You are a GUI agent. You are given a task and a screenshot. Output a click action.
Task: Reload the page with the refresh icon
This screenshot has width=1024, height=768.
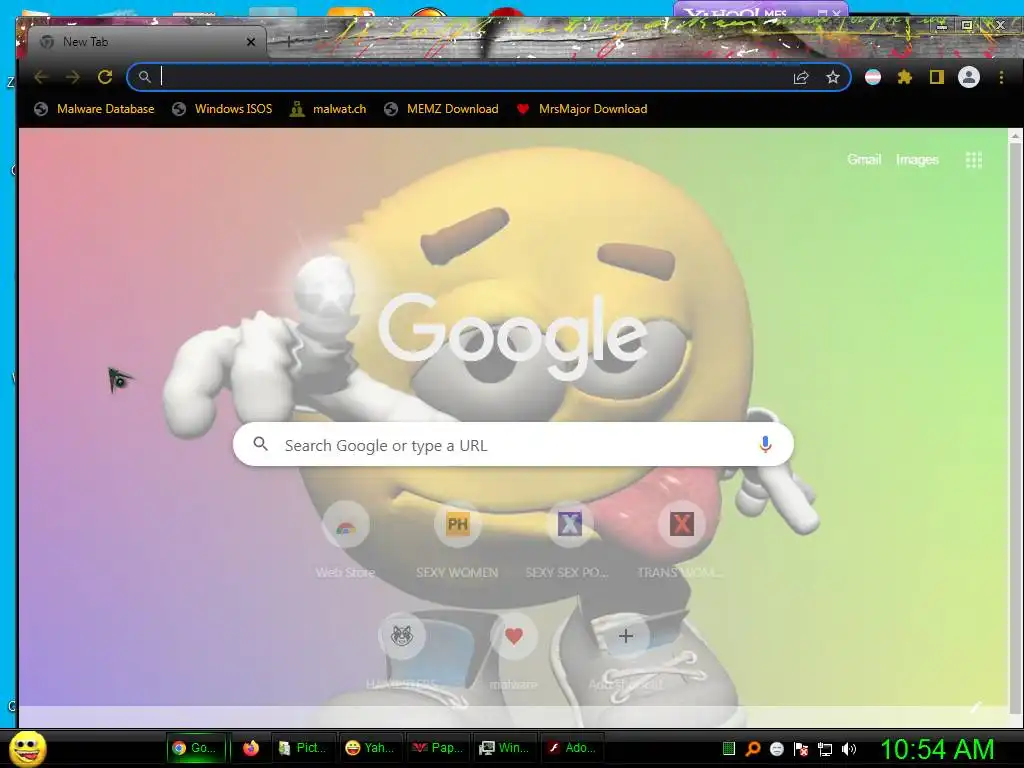[104, 77]
